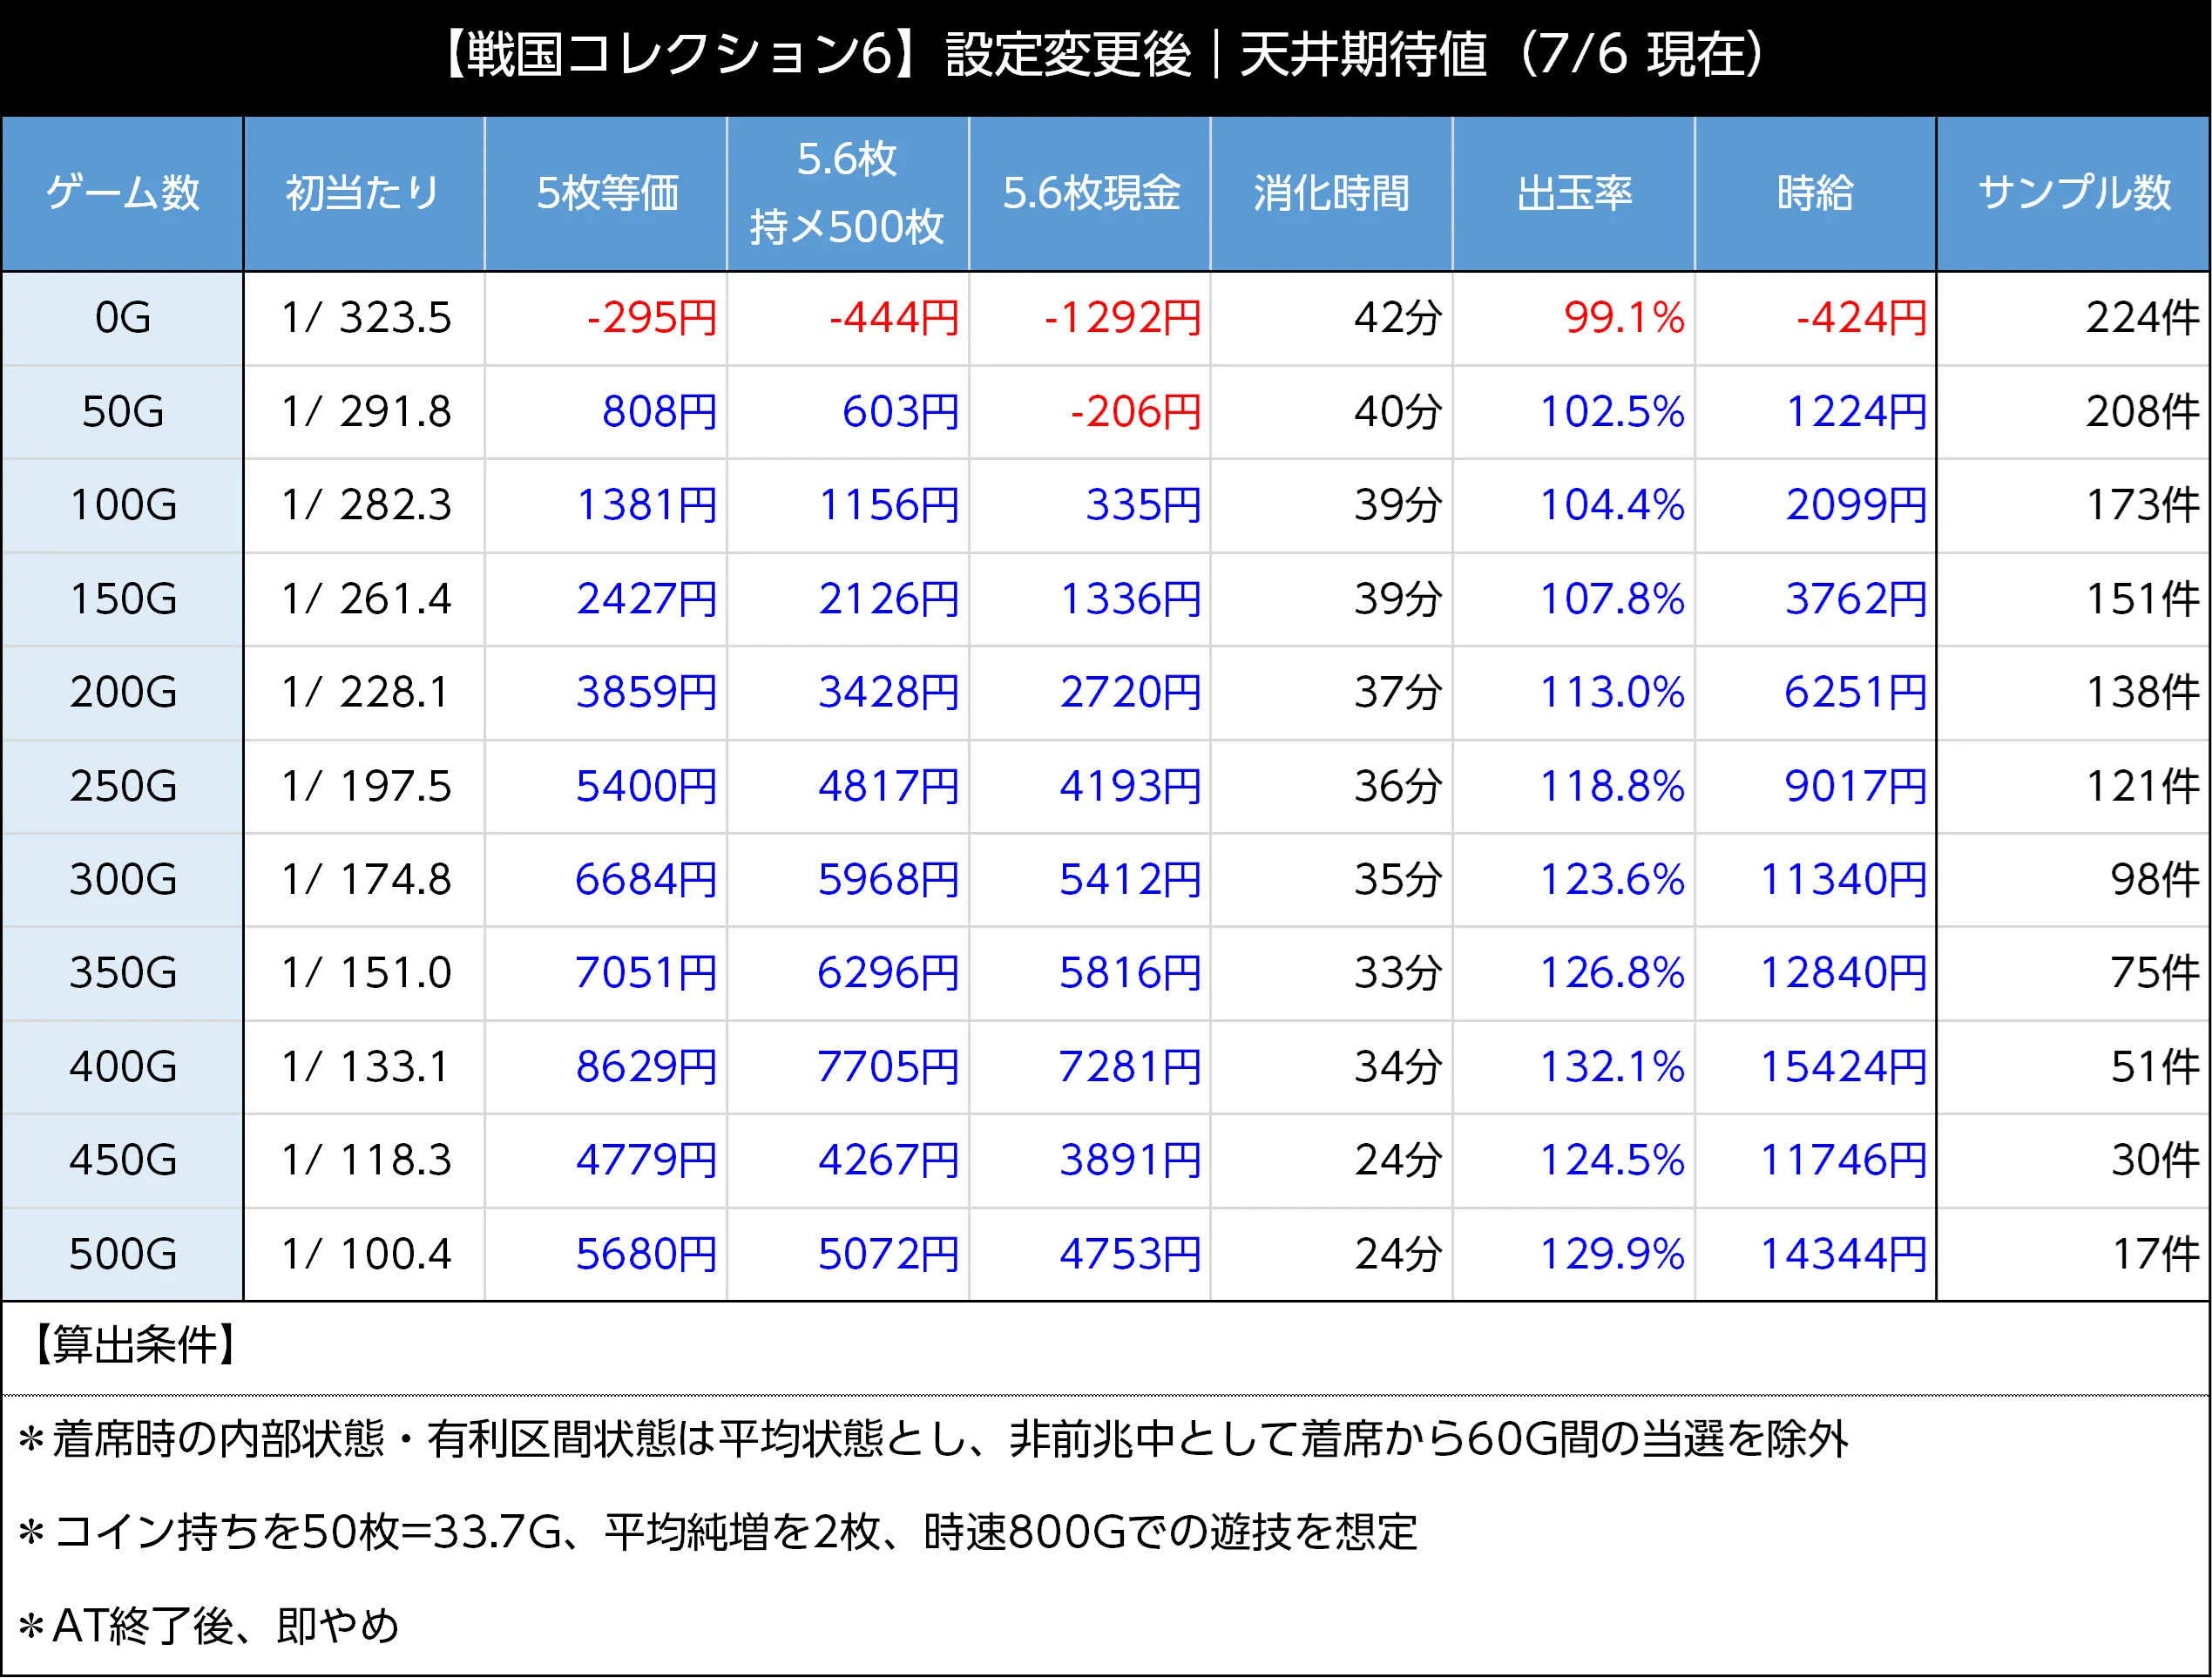Click the 151件 sample count
2212x1678 pixels.
(2142, 599)
